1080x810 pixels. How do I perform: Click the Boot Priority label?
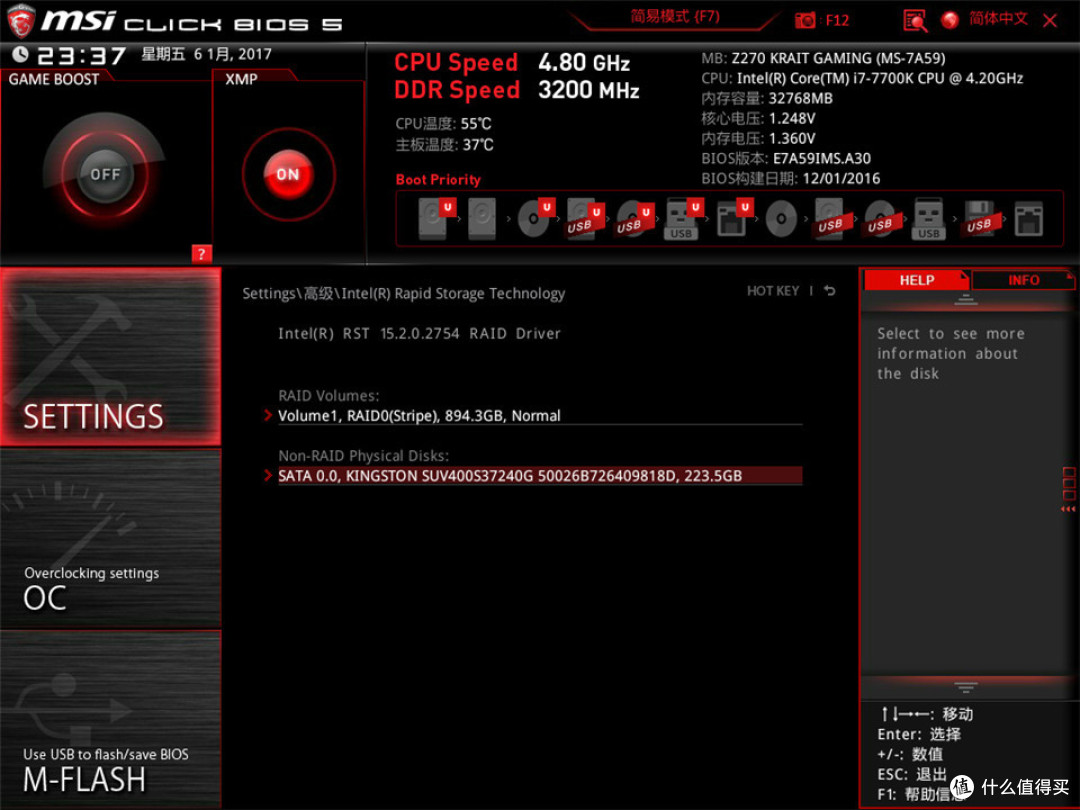(x=438, y=180)
